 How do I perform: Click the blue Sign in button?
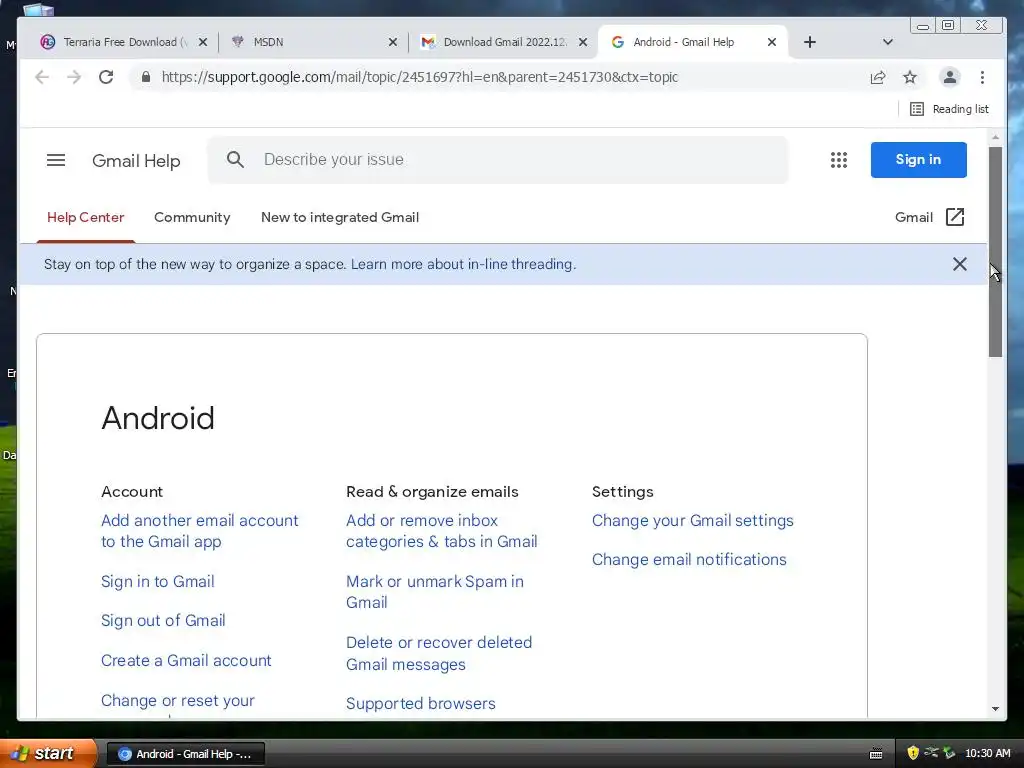(x=918, y=159)
